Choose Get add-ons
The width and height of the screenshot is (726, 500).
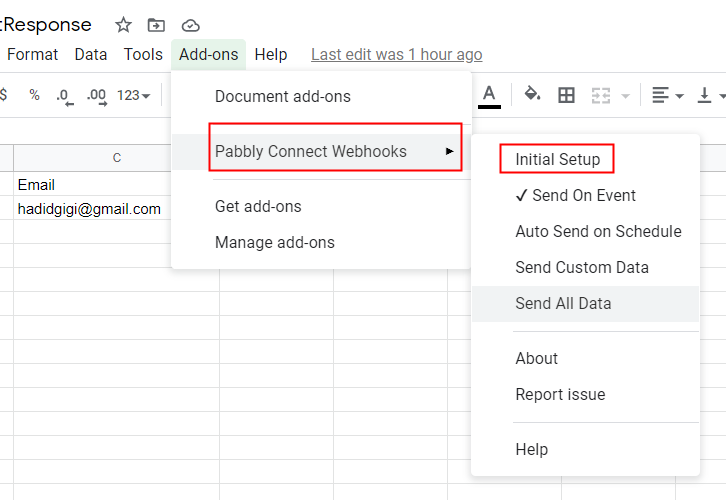coord(321,206)
